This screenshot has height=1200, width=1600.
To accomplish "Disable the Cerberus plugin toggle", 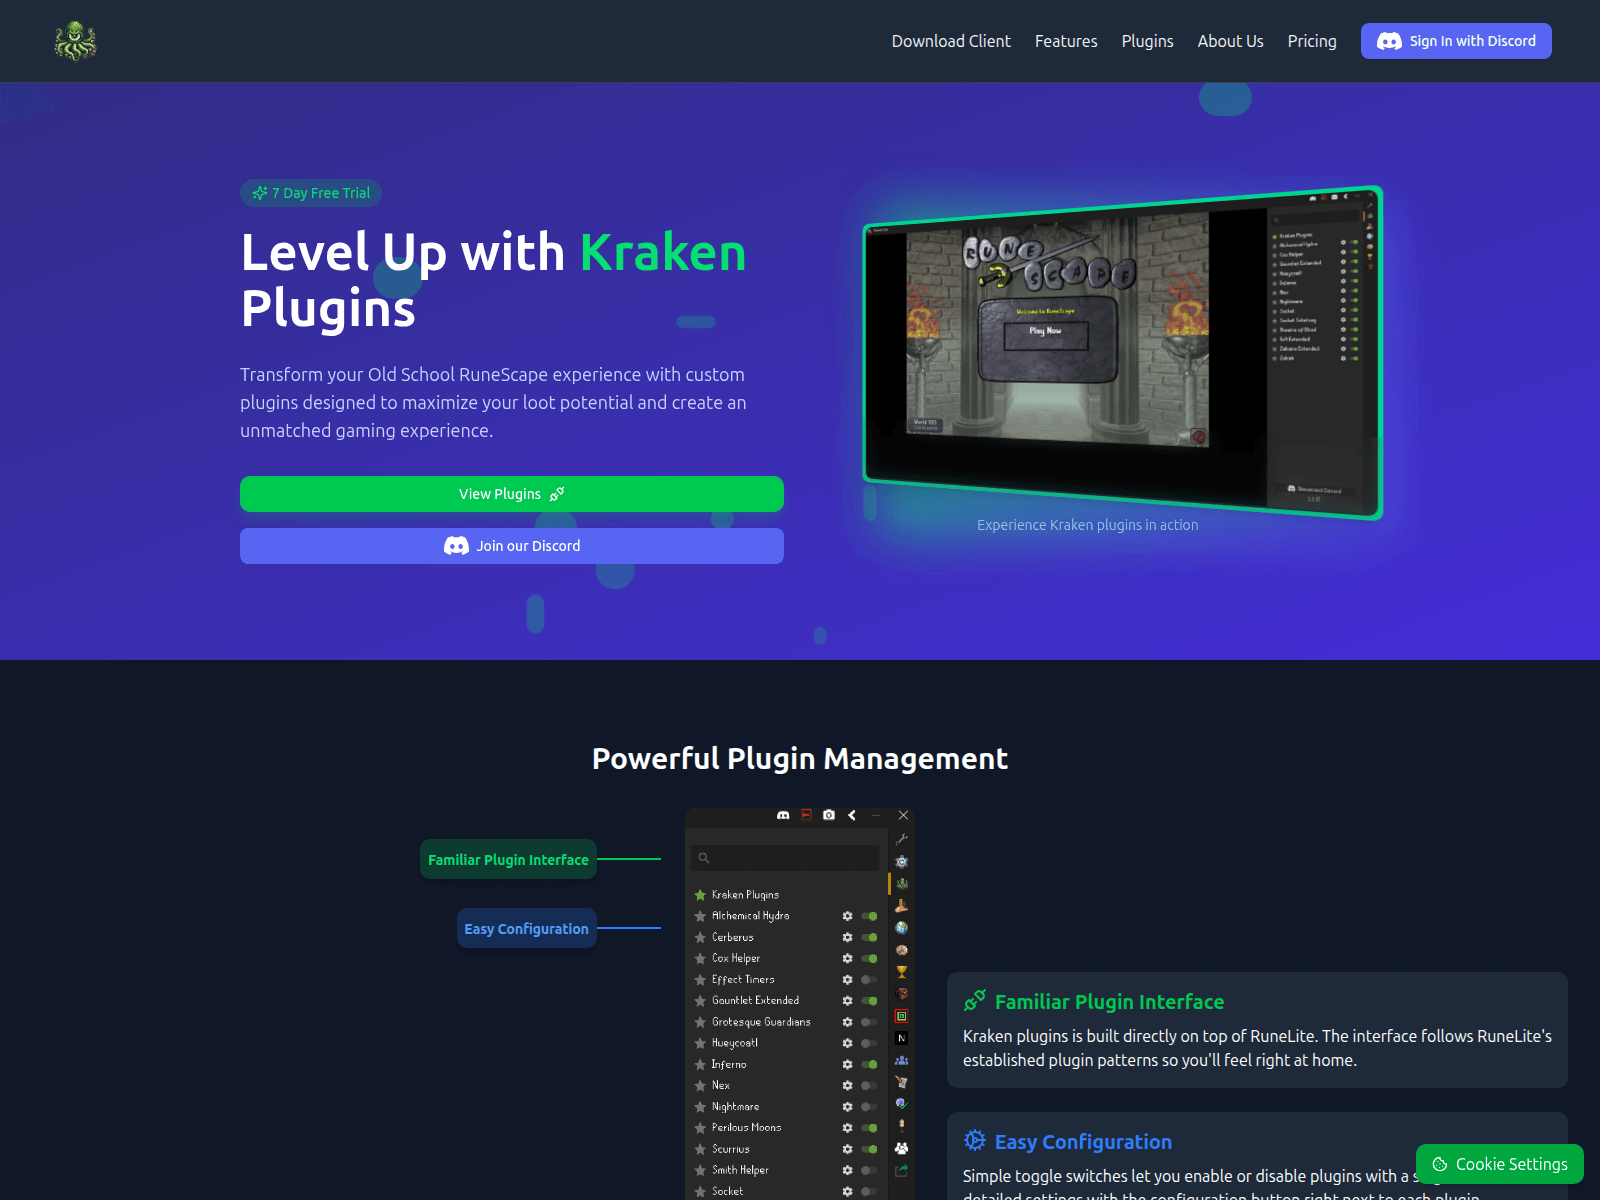I will tap(869, 937).
